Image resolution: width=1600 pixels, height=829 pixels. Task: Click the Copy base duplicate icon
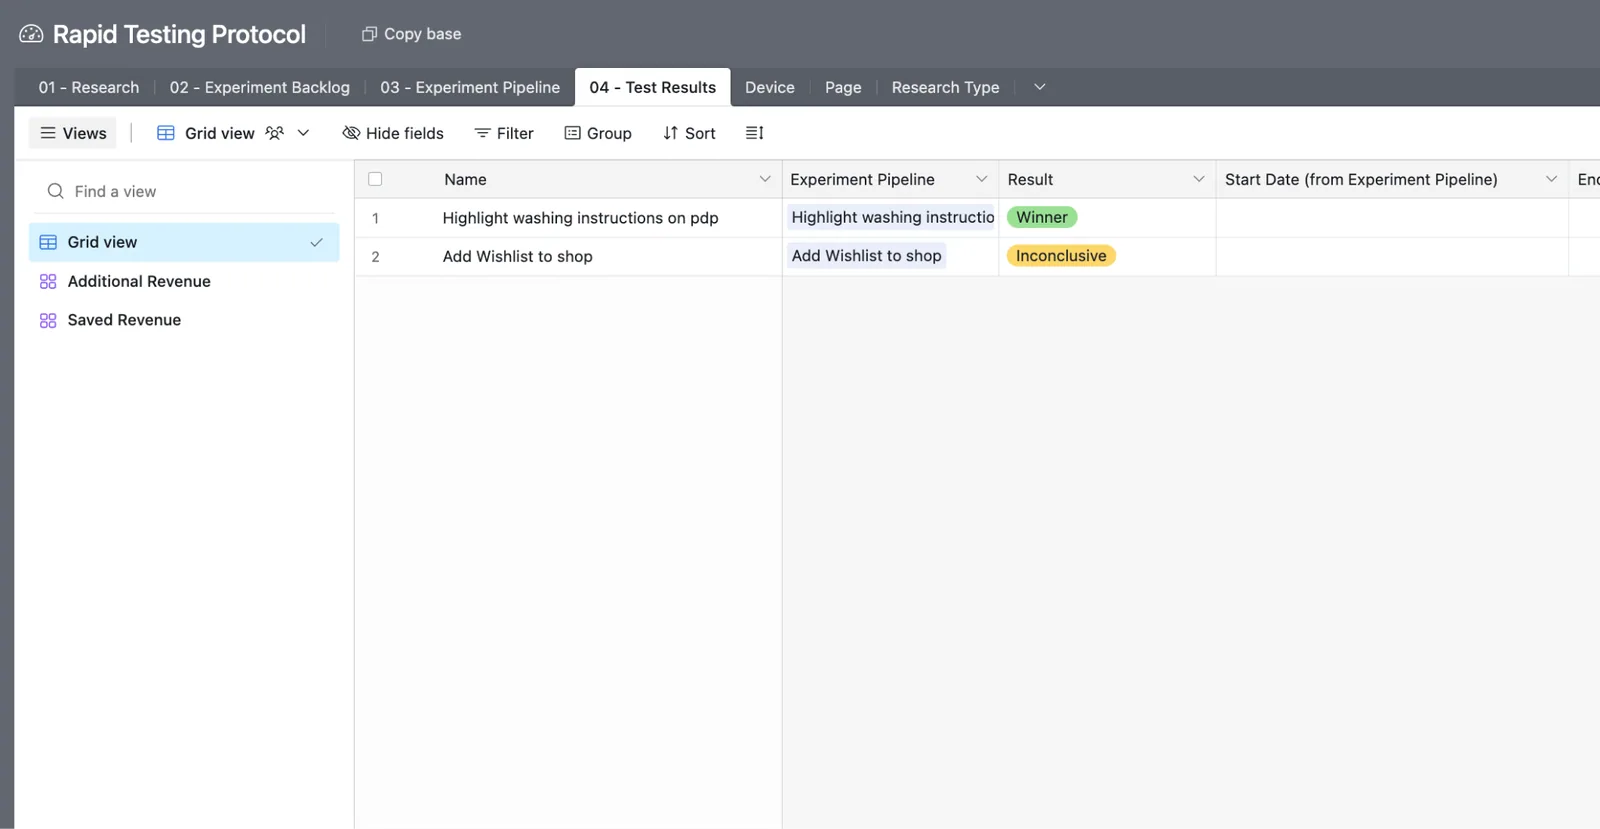(x=369, y=34)
